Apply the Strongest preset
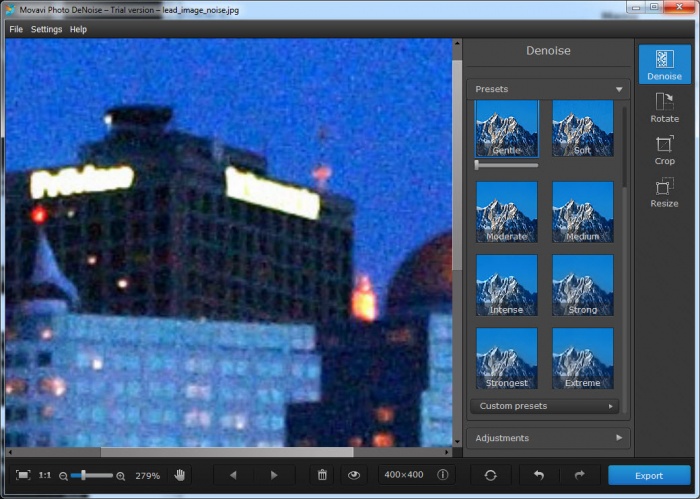700x499 pixels. coord(507,358)
